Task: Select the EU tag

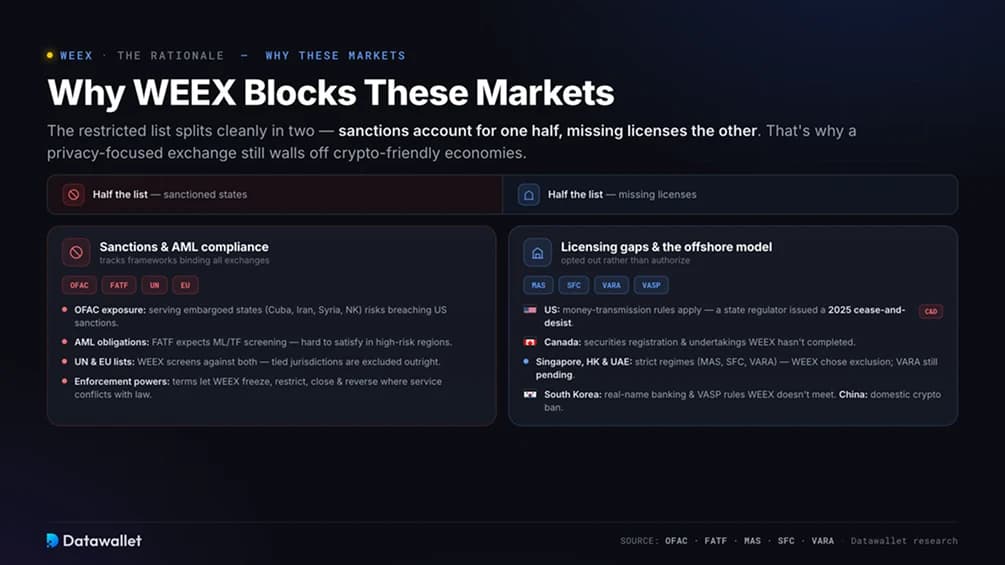Action: (185, 285)
